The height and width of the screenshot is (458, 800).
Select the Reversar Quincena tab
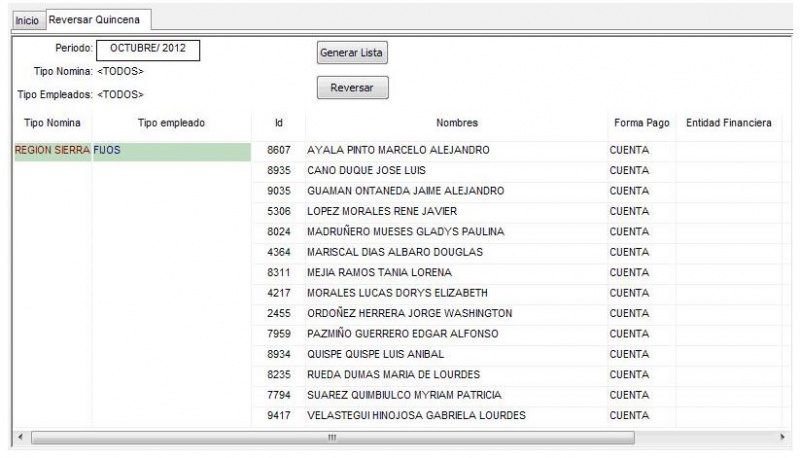pyautogui.click(x=96, y=19)
